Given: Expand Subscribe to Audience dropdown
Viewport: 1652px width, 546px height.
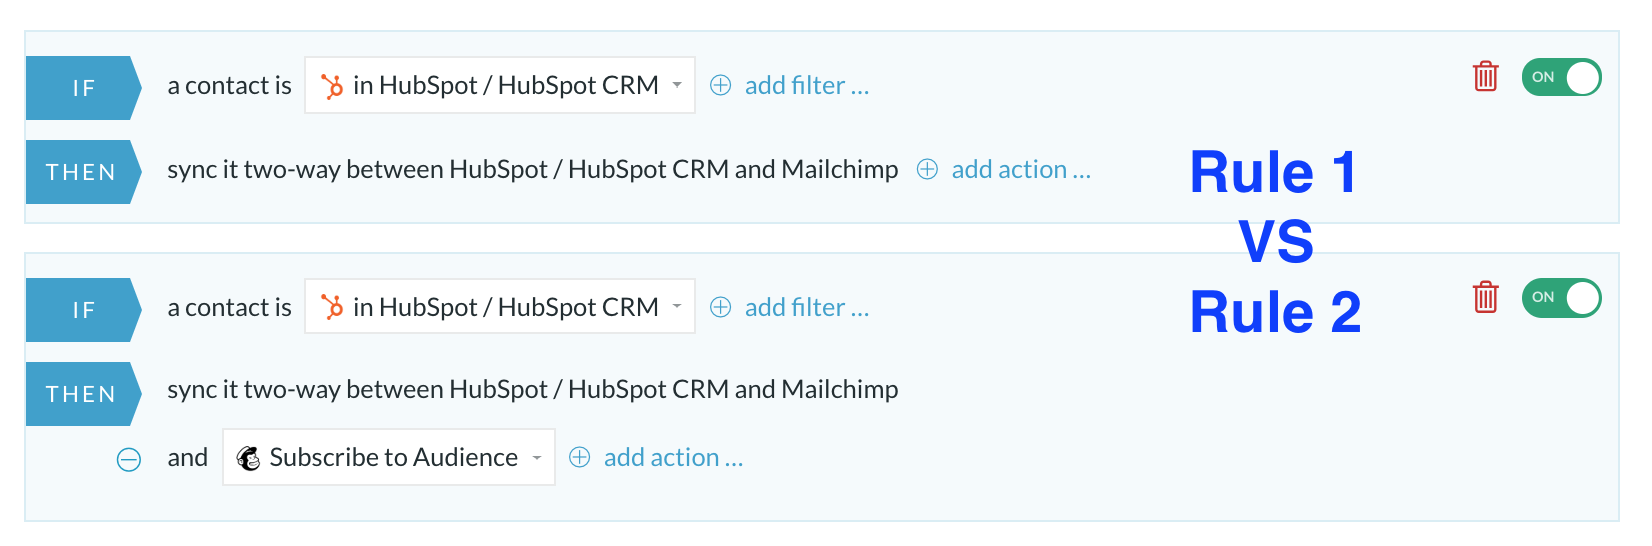Looking at the screenshot, I should point(389,457).
